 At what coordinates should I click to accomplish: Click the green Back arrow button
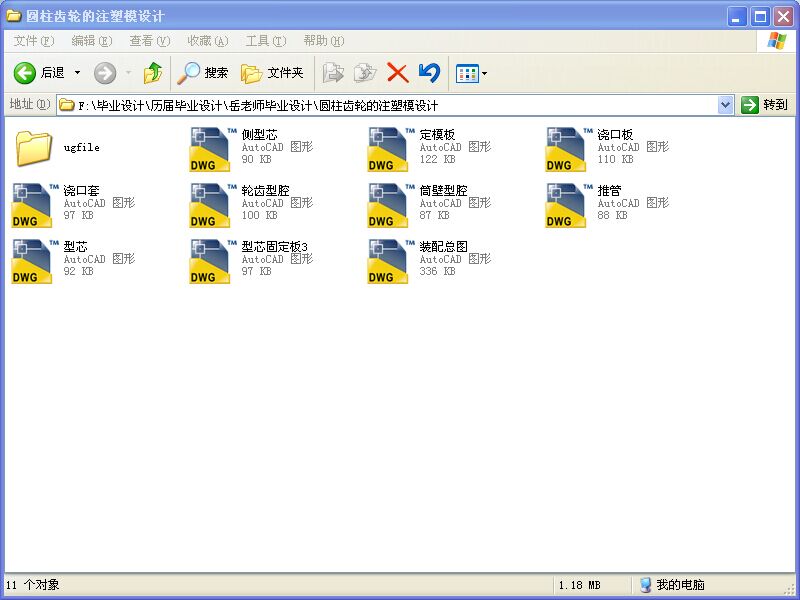(24, 73)
